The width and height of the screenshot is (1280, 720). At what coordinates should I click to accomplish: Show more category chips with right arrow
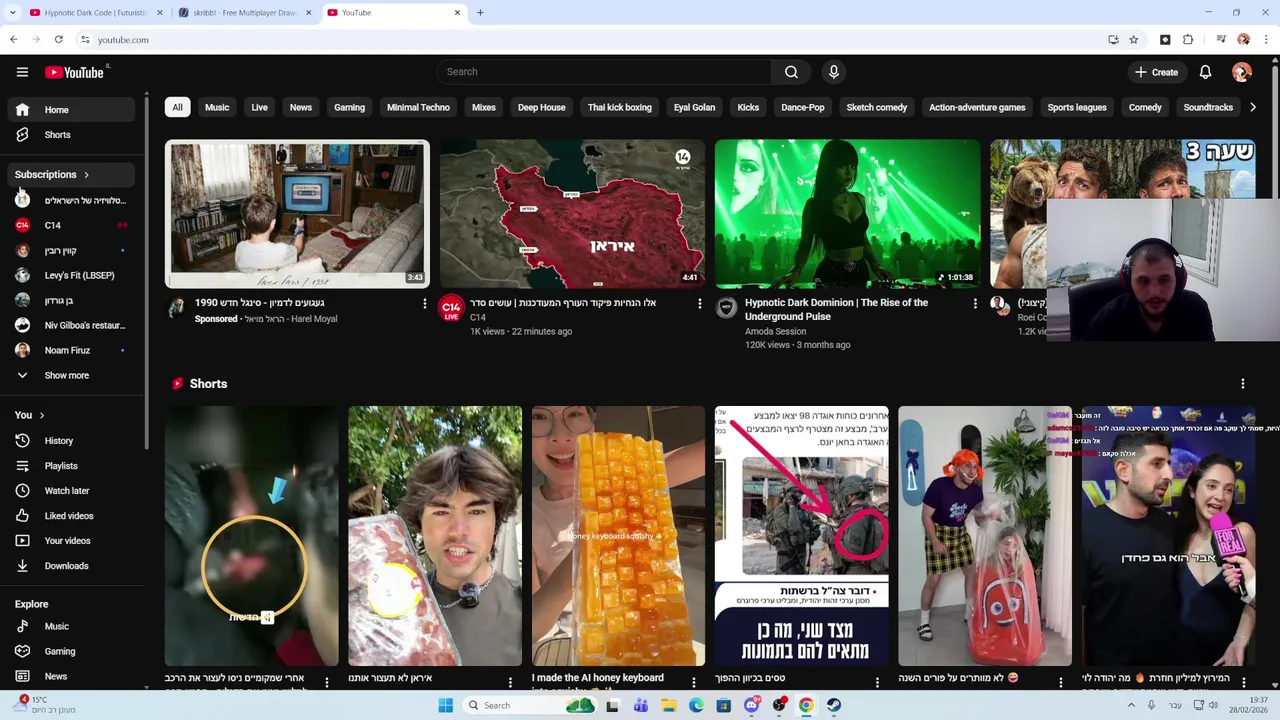click(x=1253, y=107)
